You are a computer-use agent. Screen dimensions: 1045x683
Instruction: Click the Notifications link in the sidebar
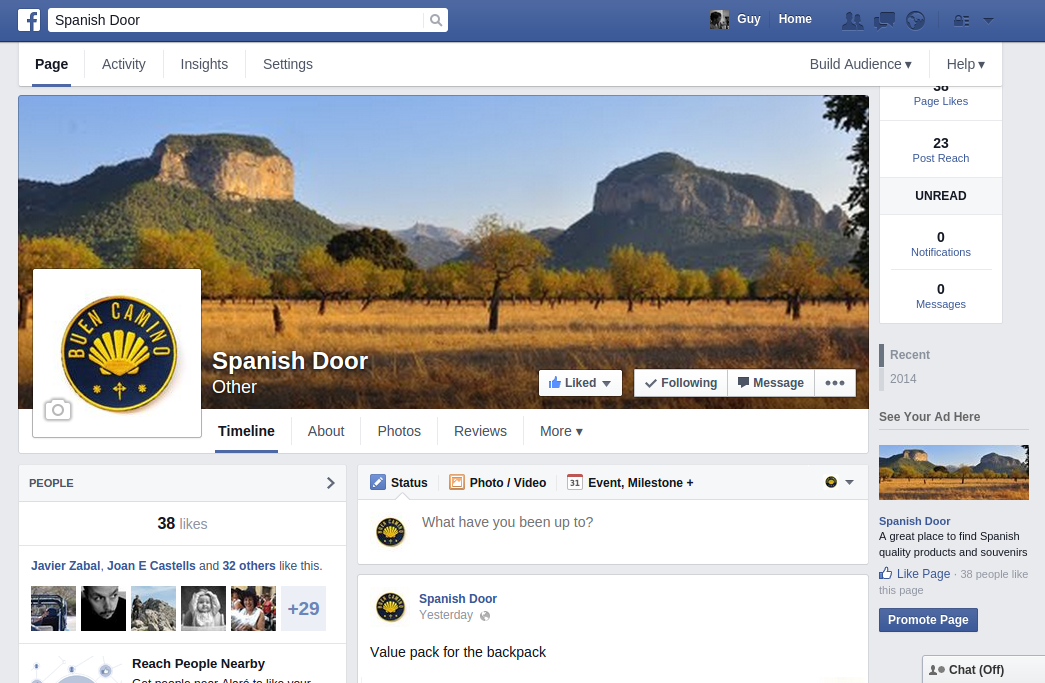pyautogui.click(x=940, y=252)
